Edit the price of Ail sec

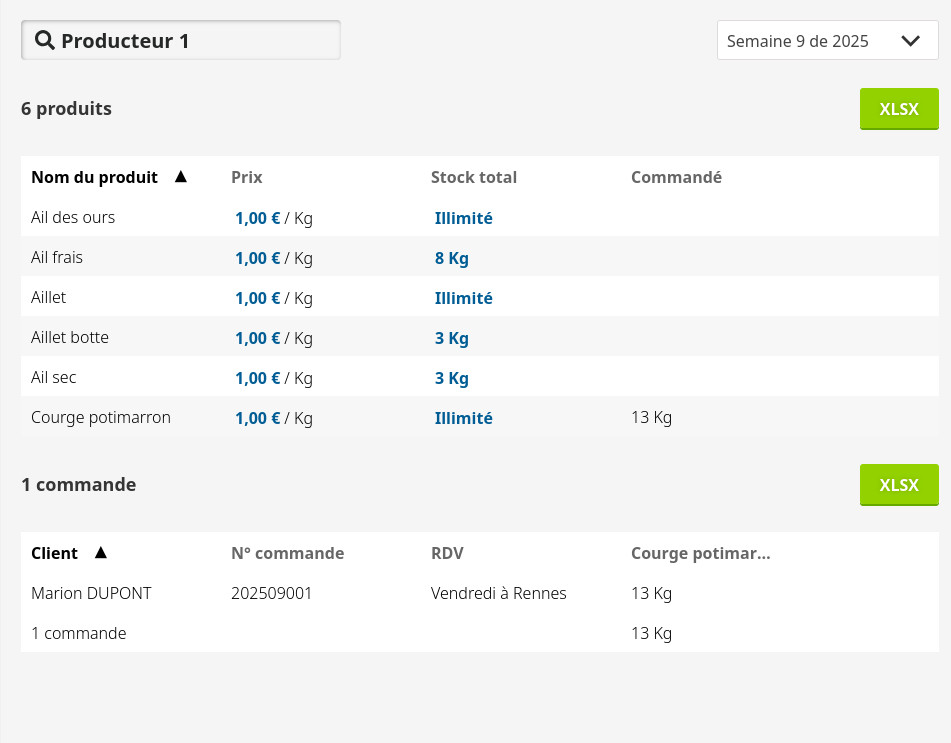point(258,378)
